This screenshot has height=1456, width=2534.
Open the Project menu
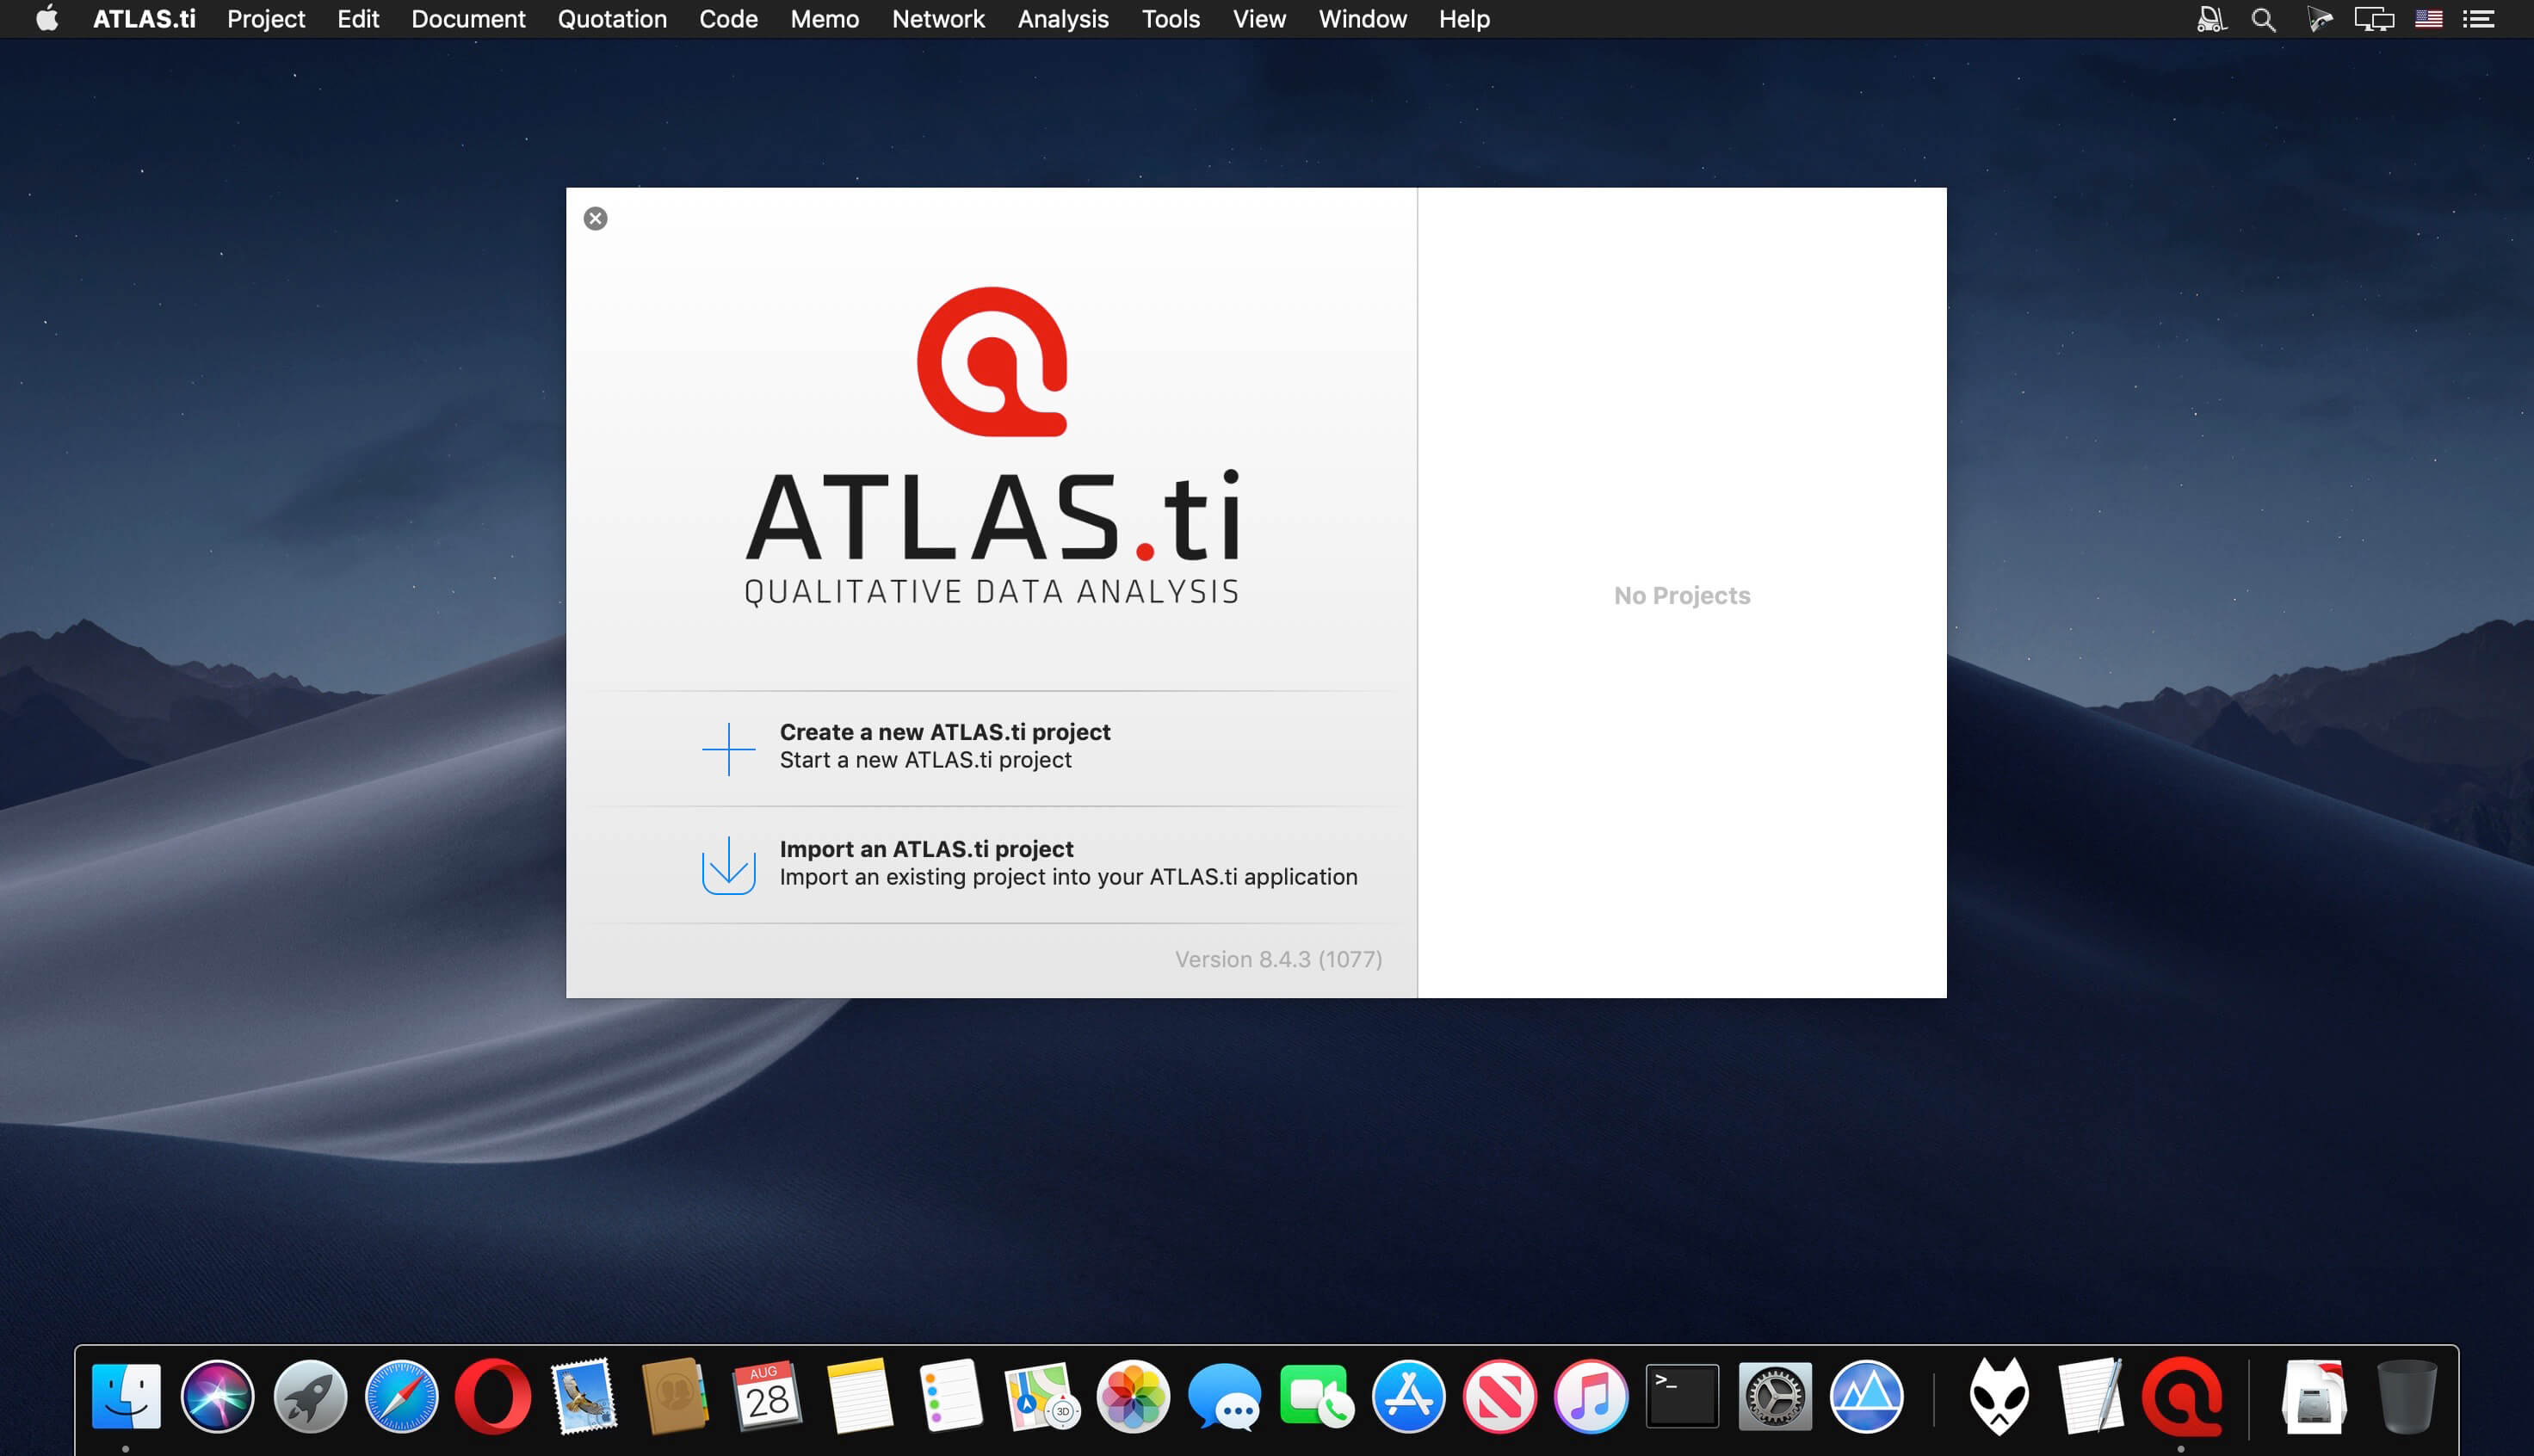click(x=265, y=19)
